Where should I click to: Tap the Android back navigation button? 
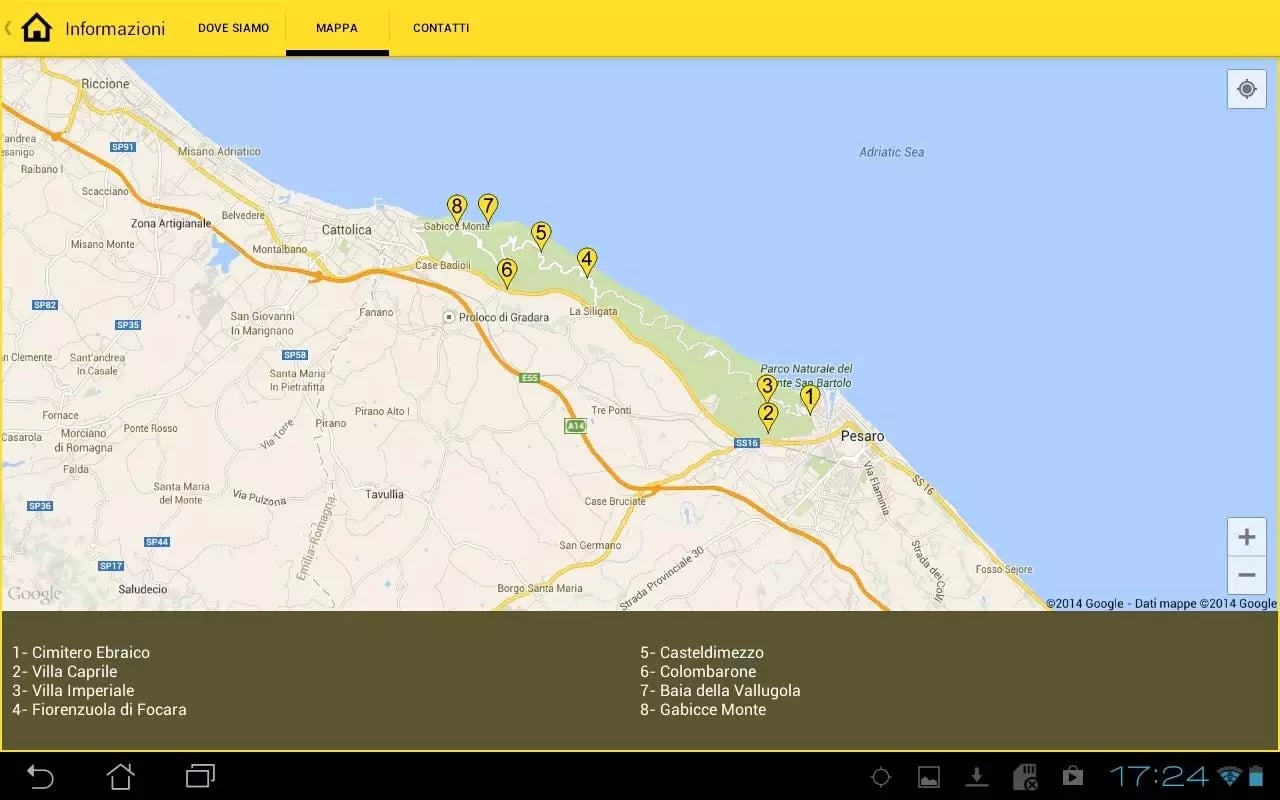tap(40, 776)
